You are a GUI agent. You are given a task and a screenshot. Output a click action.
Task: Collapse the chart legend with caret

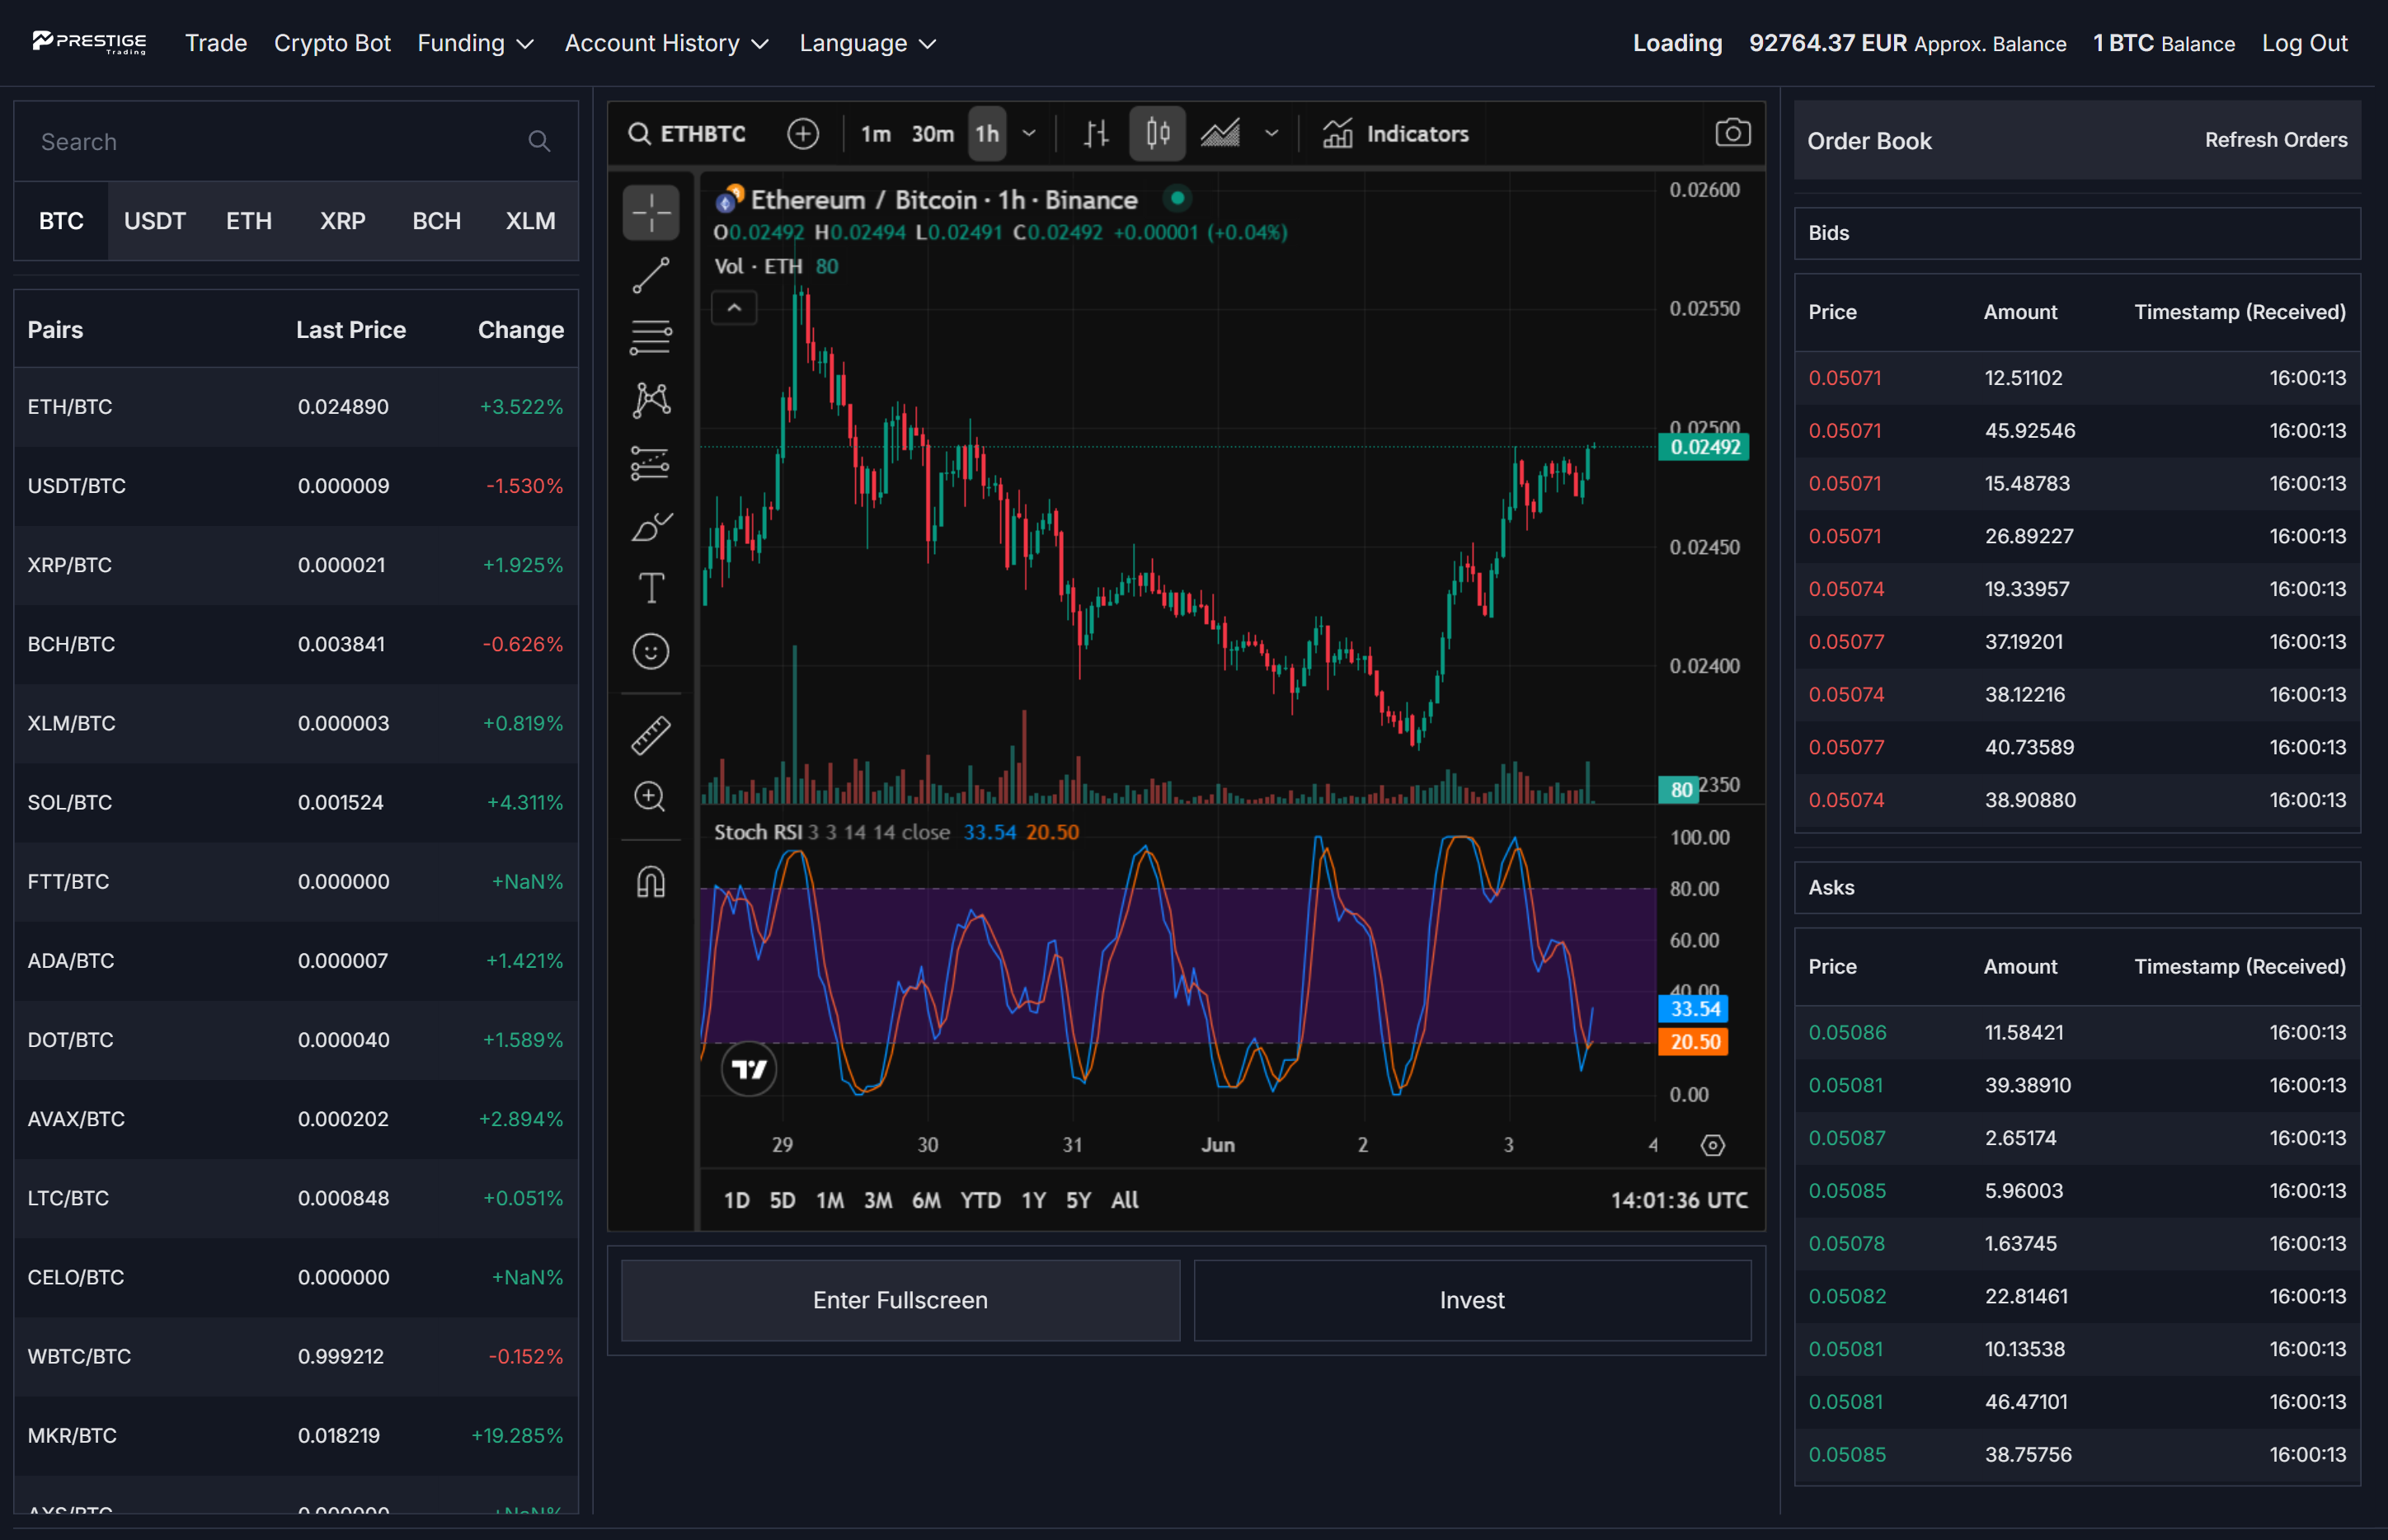tap(734, 308)
